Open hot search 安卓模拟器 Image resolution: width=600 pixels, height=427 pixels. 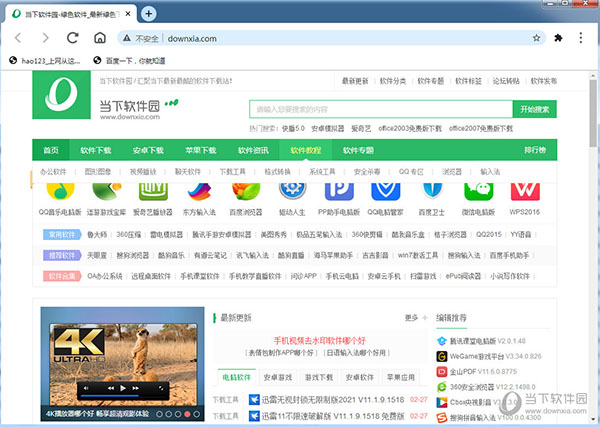pos(328,129)
